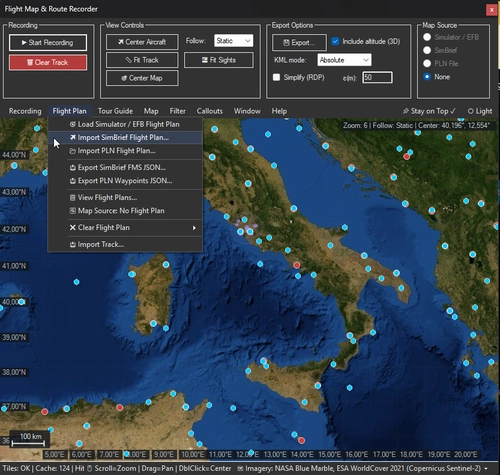Click the 10.00°E longitude label

tap(193, 454)
